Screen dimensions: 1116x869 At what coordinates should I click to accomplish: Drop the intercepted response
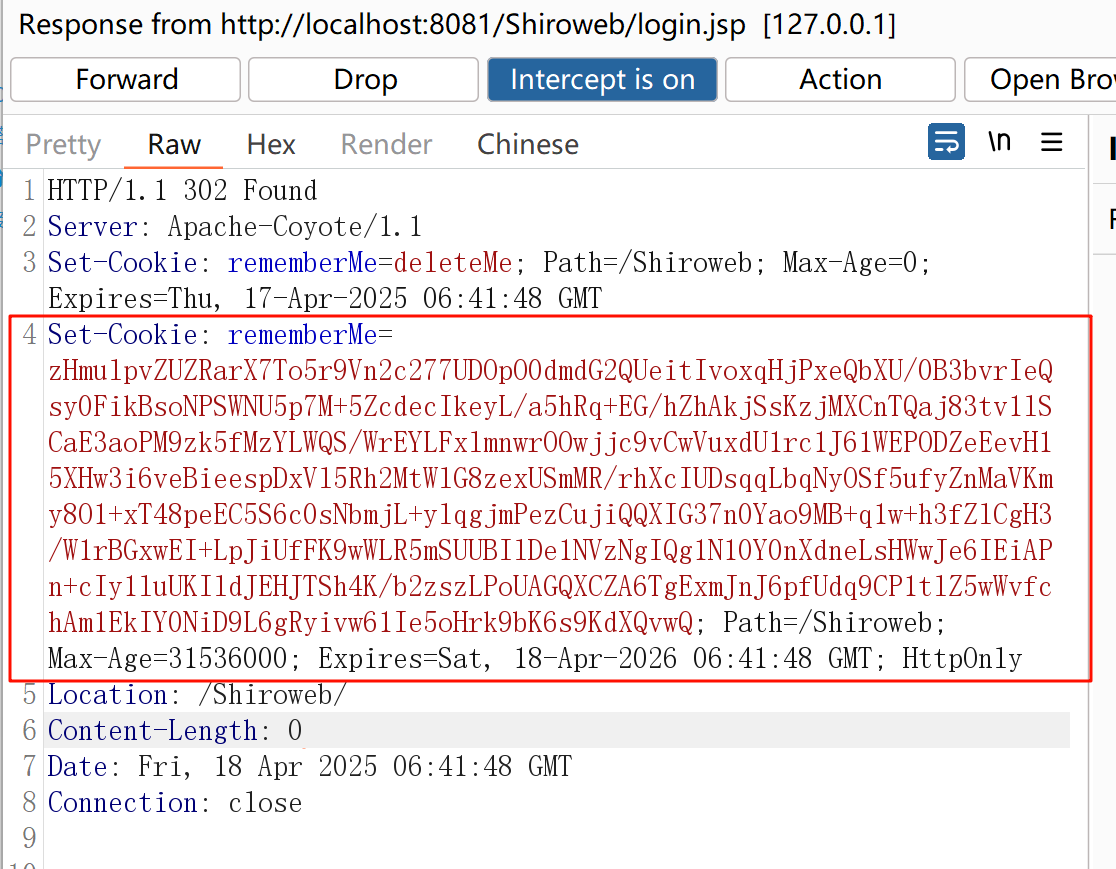pos(364,80)
